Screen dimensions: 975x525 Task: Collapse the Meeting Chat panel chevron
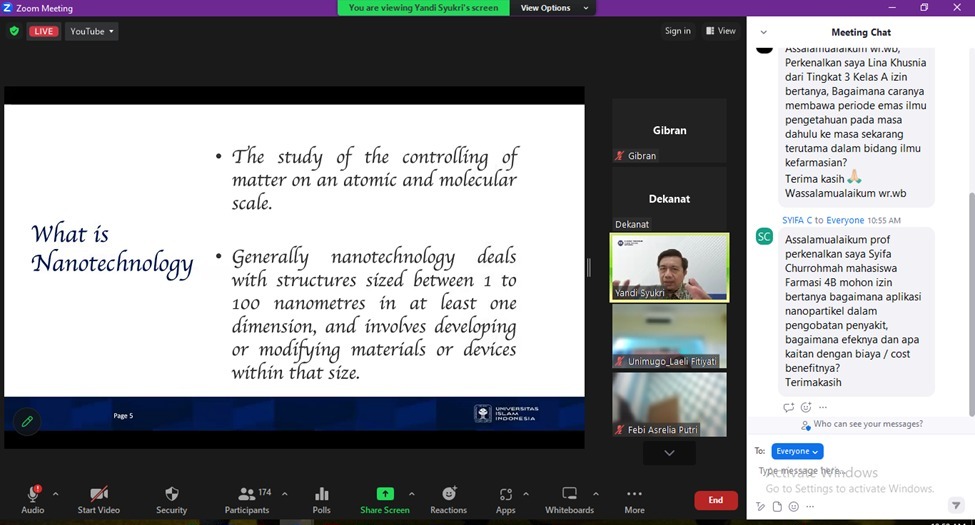(764, 32)
